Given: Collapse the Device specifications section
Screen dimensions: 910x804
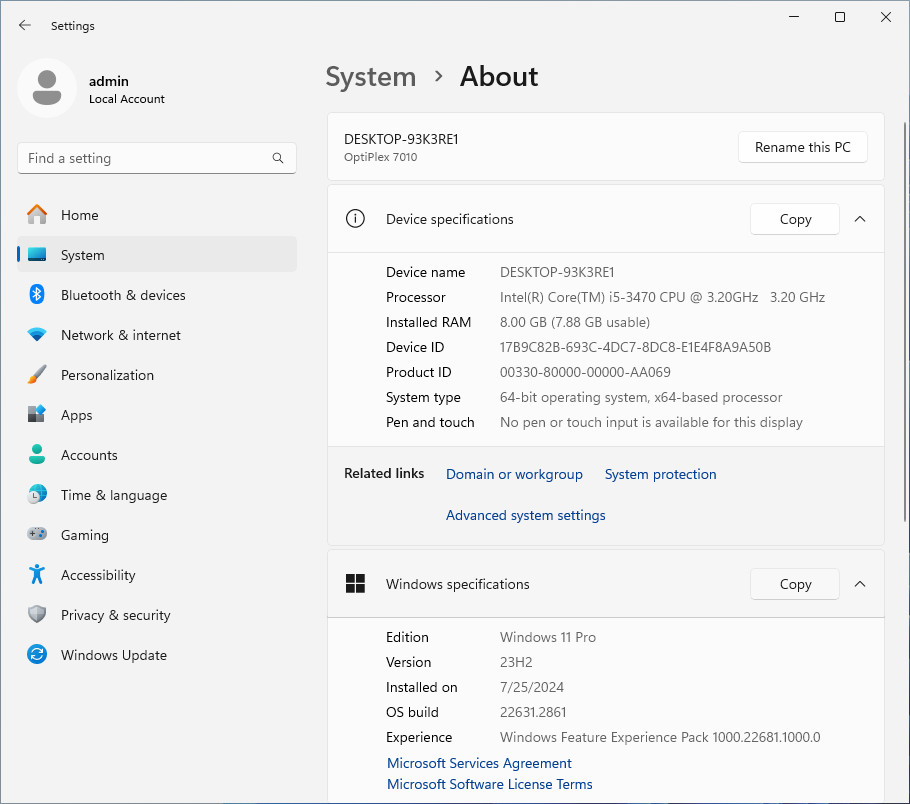Looking at the screenshot, I should (860, 219).
